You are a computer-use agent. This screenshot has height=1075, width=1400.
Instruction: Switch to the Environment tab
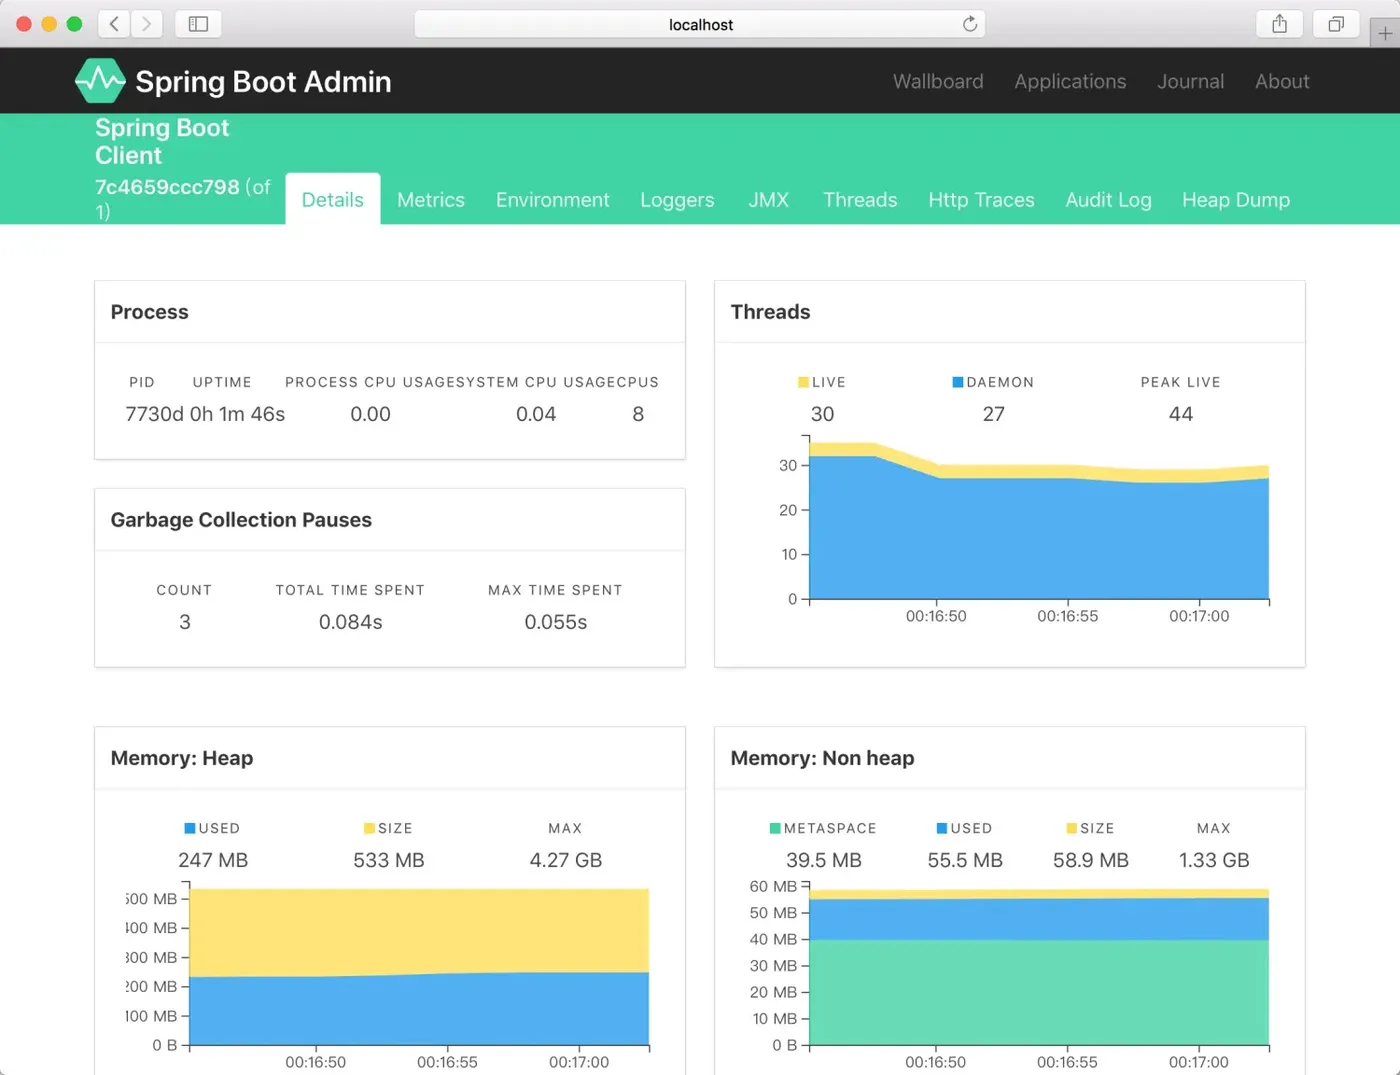click(x=552, y=199)
